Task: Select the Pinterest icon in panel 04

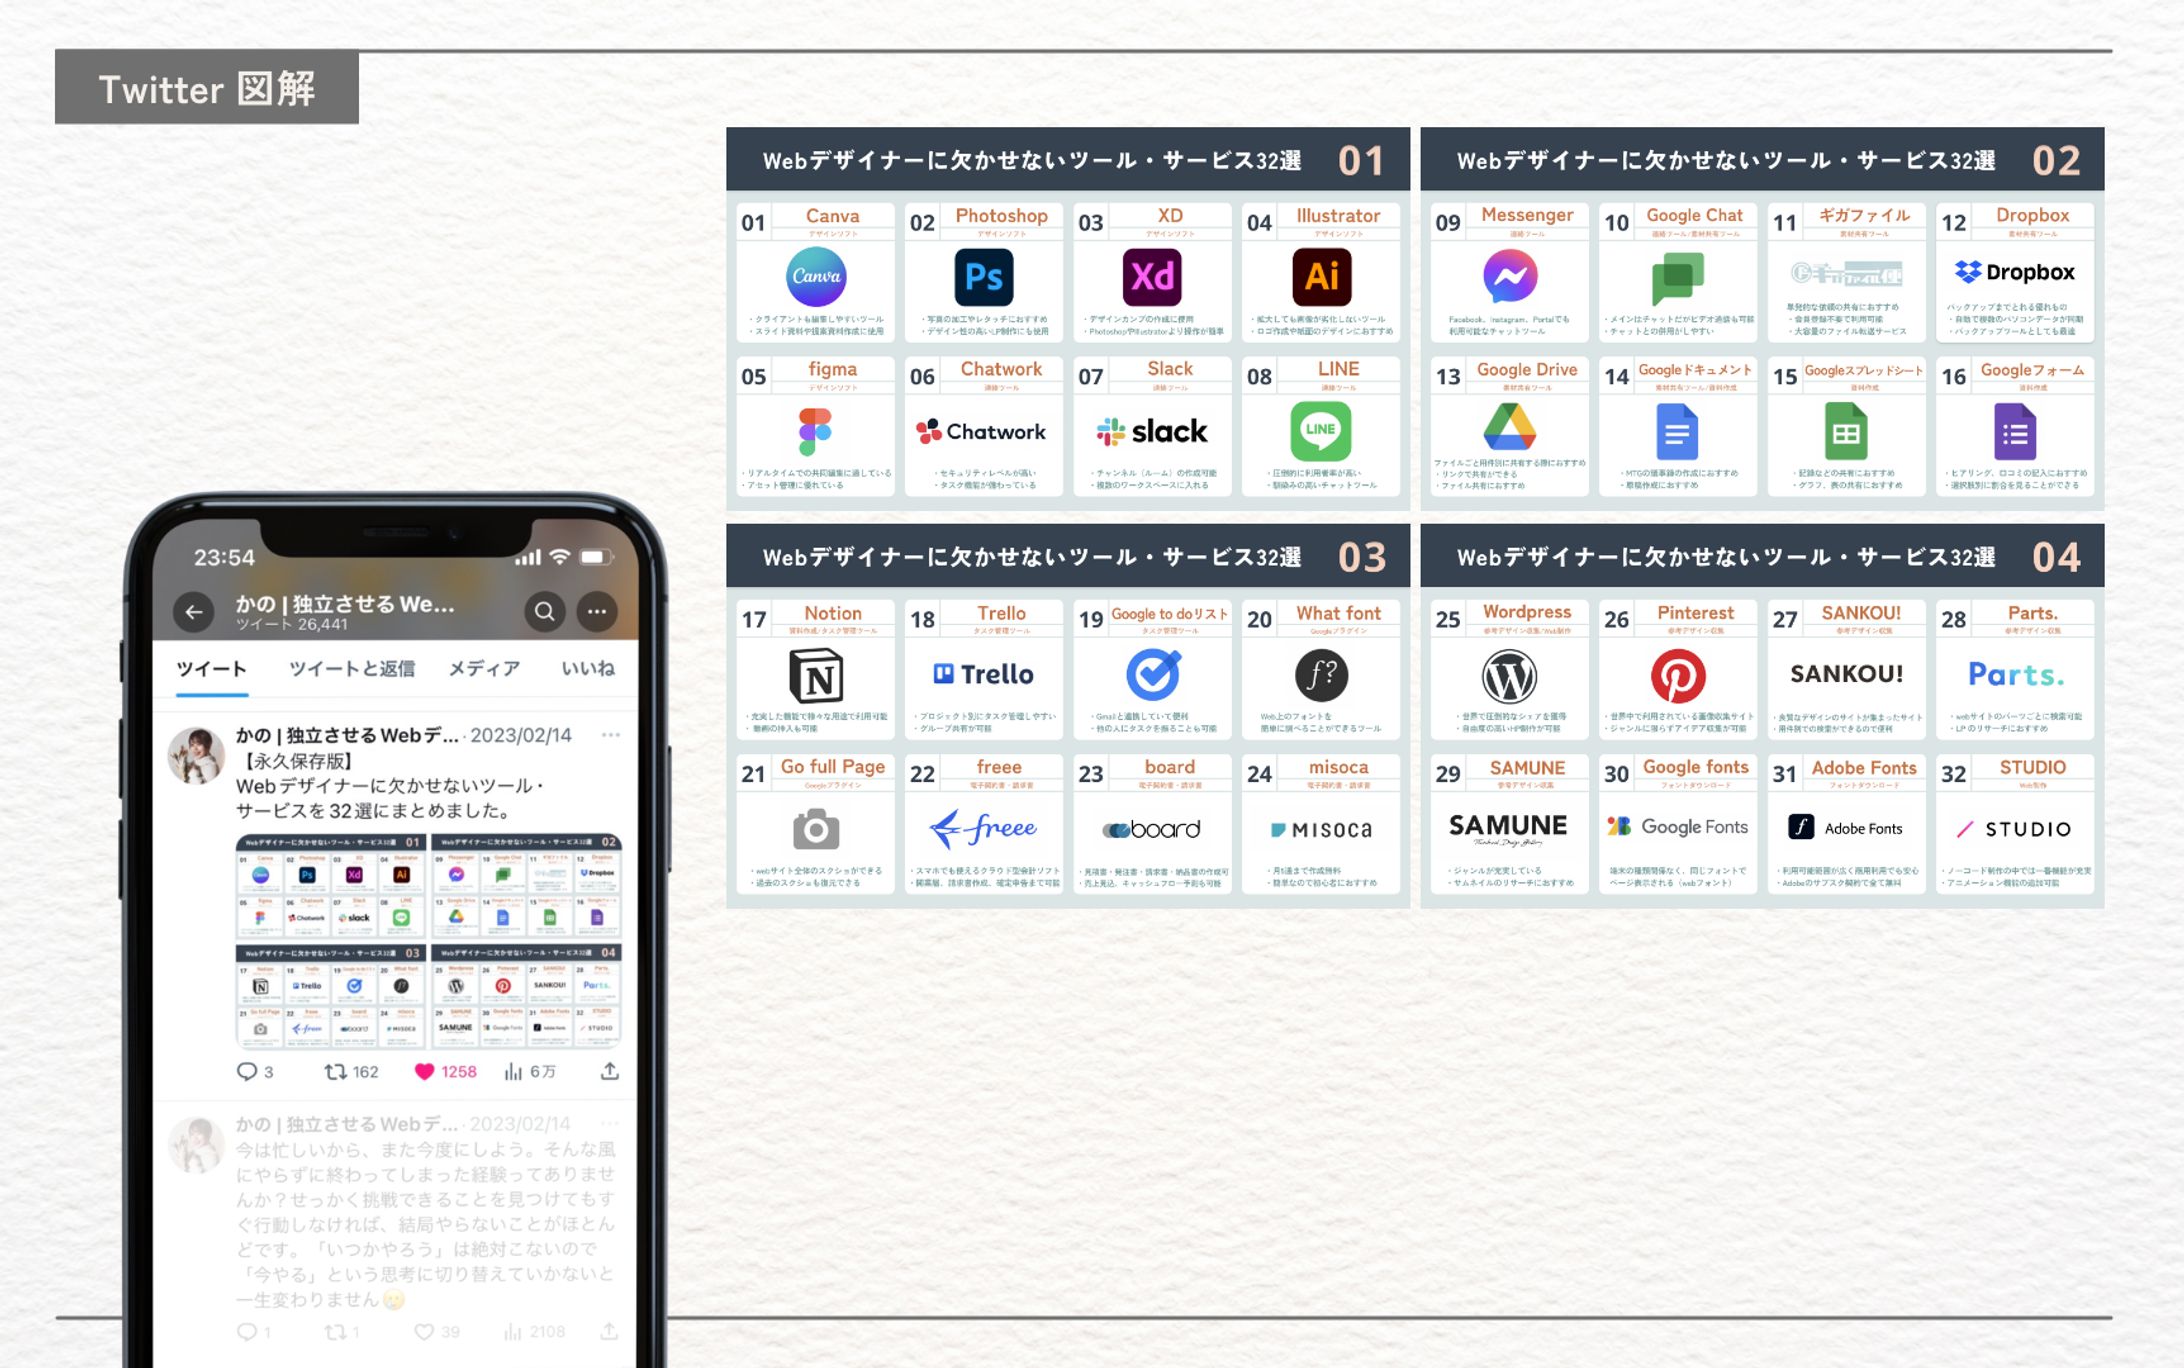Action: click(x=1680, y=676)
